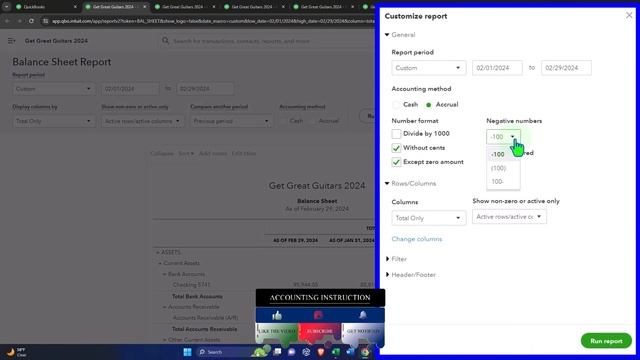Open Show non-zero or active only dropdown
Viewport: 640px width, 360px height.
(509, 217)
